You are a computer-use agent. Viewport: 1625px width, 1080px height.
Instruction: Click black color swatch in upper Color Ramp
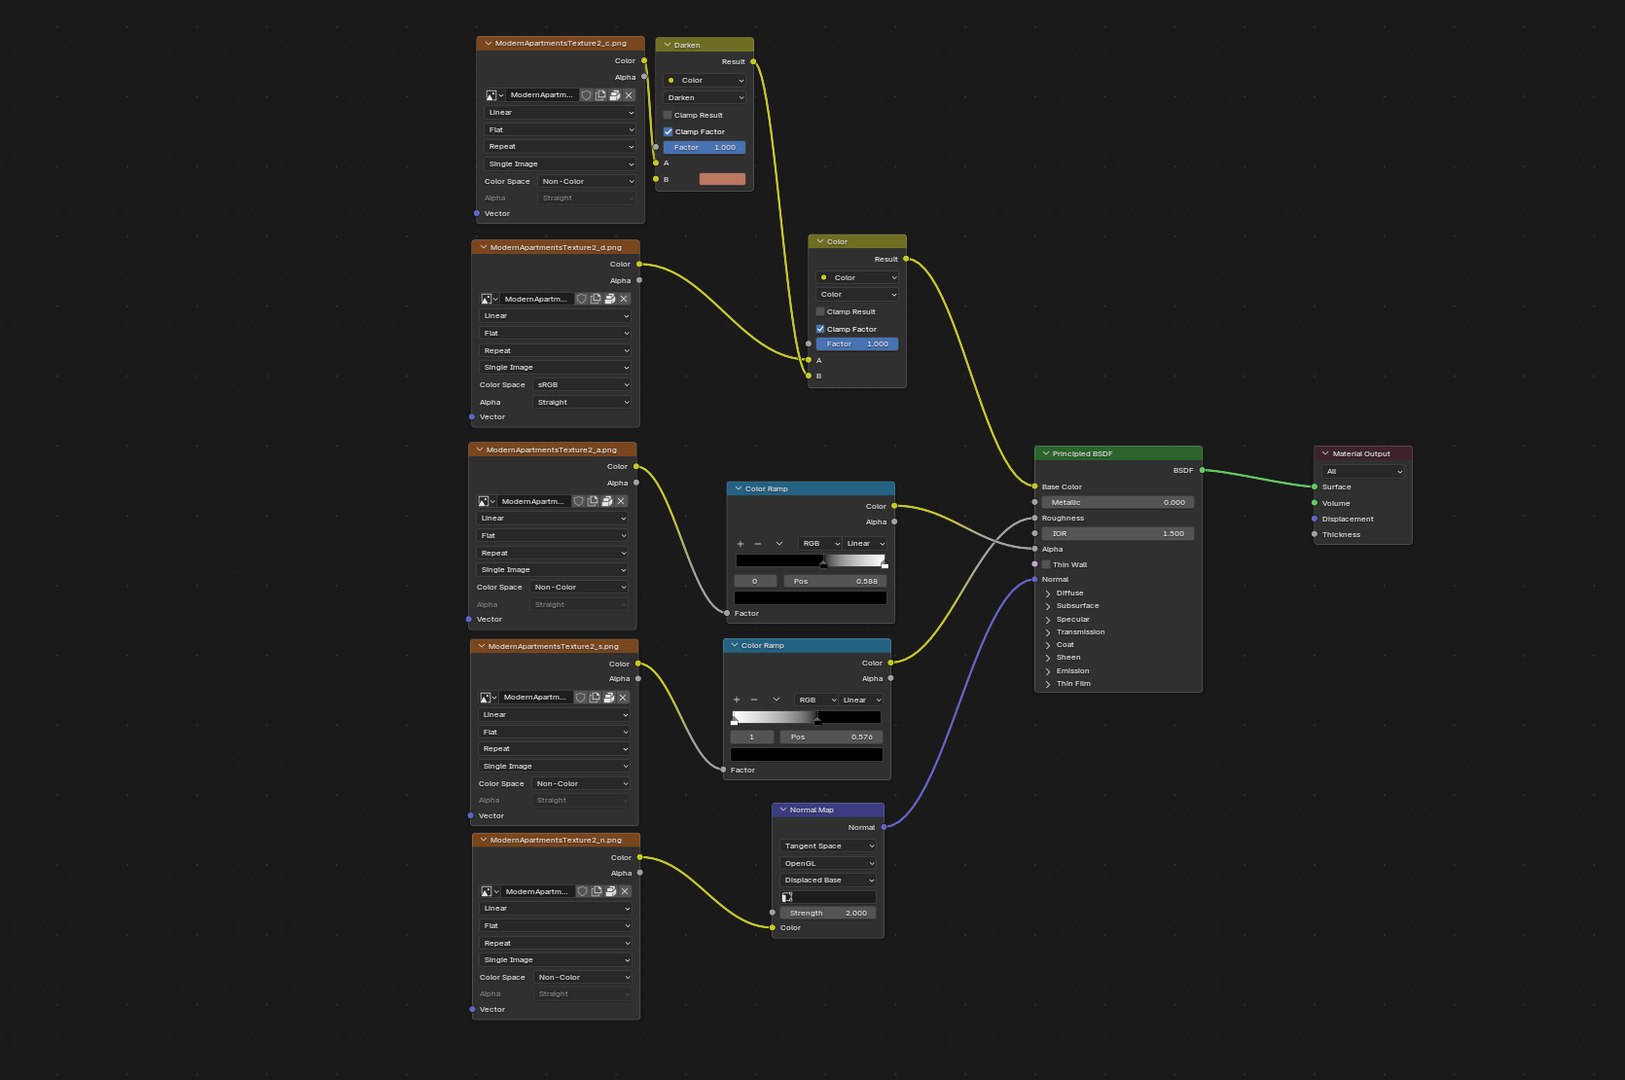point(810,598)
